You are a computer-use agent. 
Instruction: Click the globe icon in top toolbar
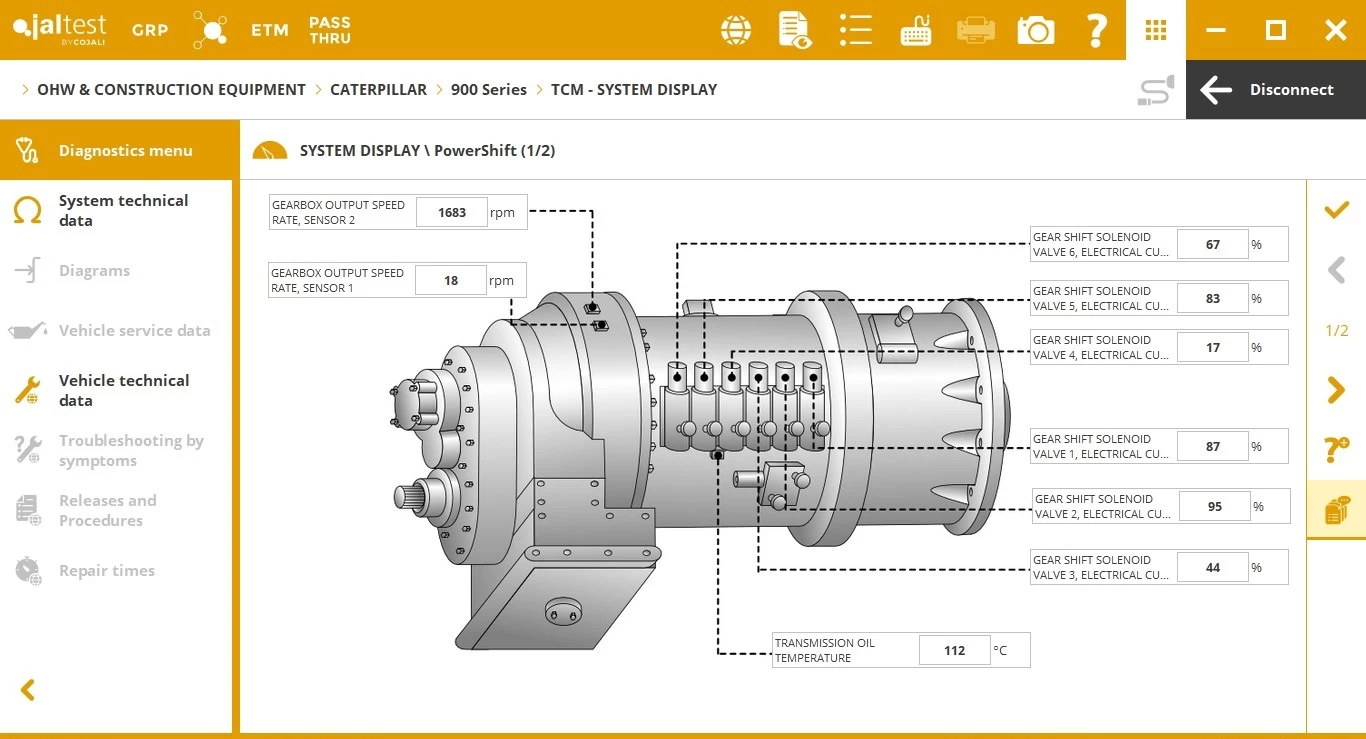(736, 30)
